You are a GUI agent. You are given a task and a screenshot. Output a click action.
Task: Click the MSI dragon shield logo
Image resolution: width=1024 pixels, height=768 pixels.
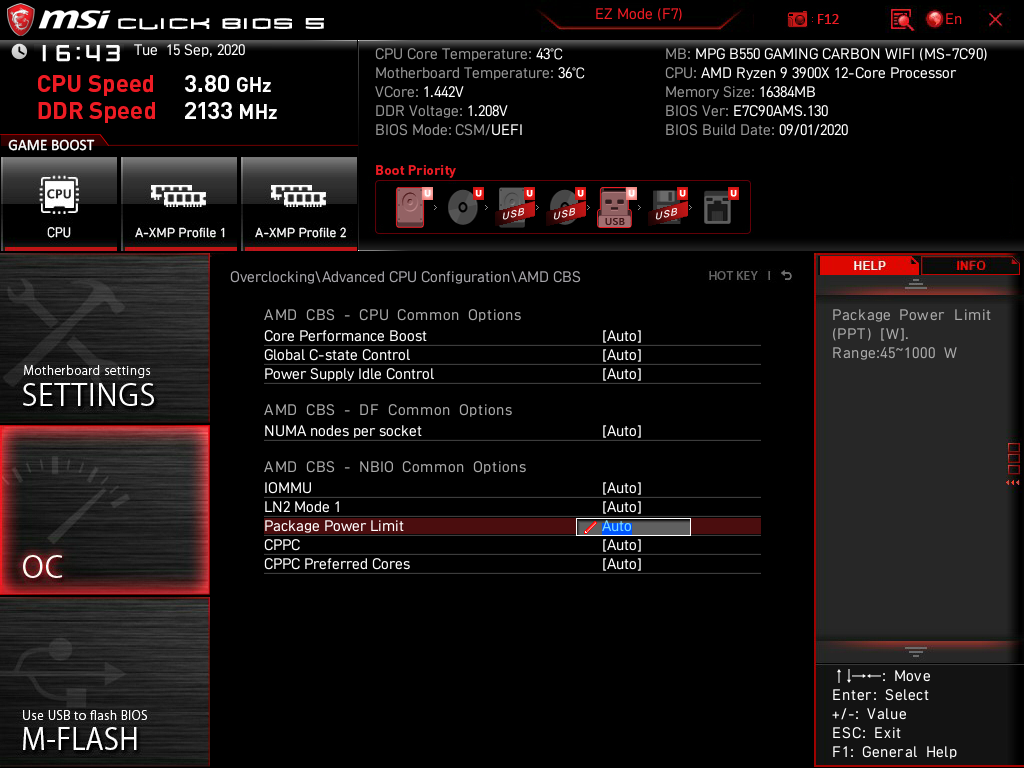[20, 20]
